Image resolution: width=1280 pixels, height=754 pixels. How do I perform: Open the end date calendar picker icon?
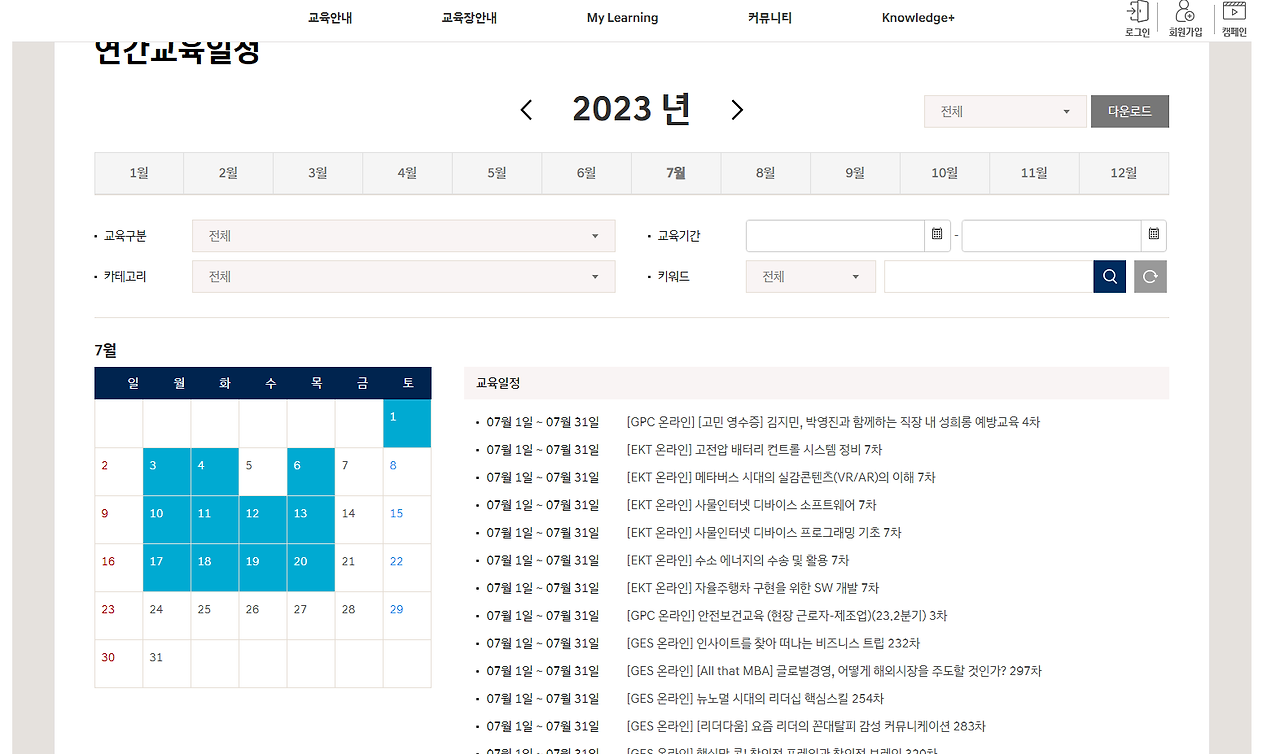click(1152, 235)
